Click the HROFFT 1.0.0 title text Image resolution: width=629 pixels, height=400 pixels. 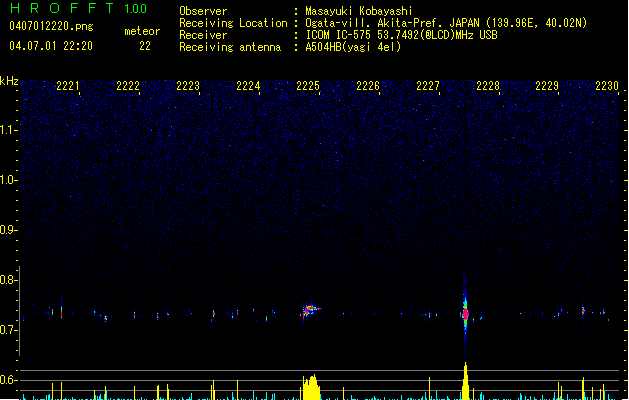[x=78, y=8]
